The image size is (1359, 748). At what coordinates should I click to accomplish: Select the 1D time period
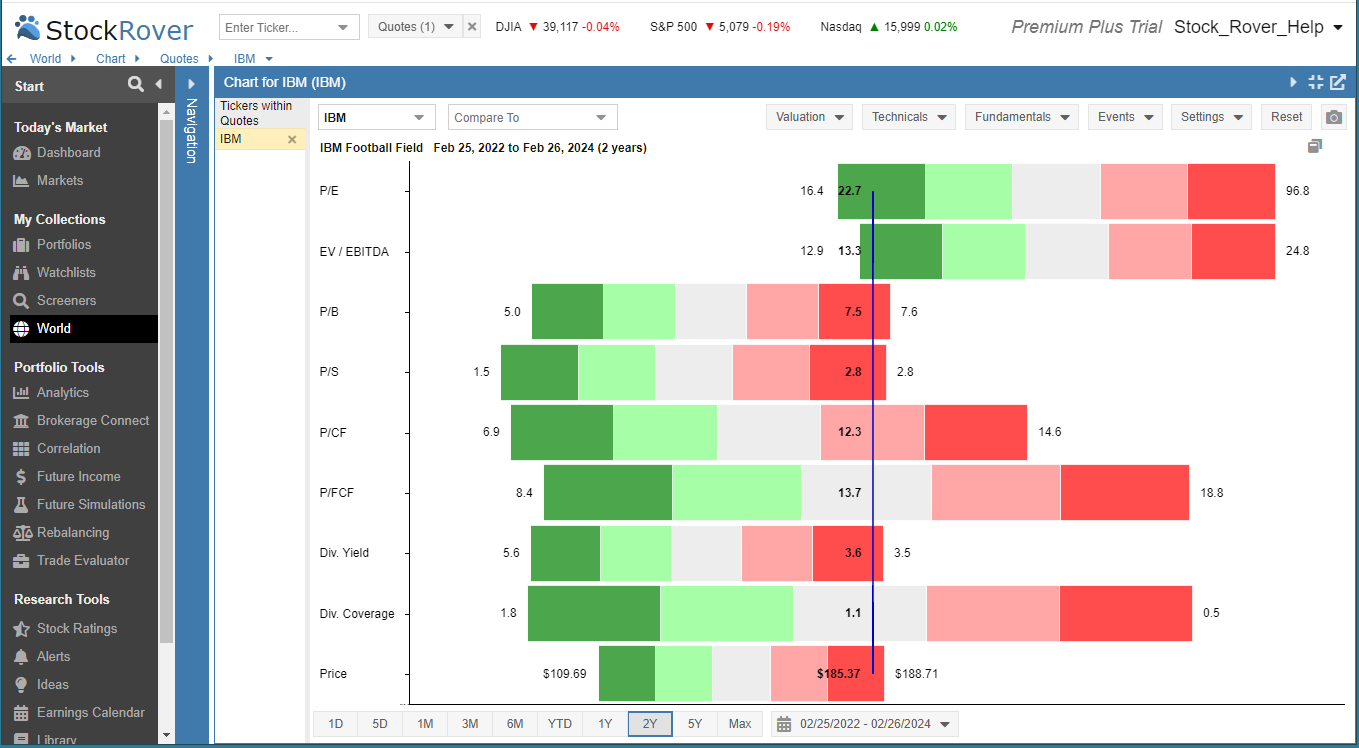click(336, 724)
